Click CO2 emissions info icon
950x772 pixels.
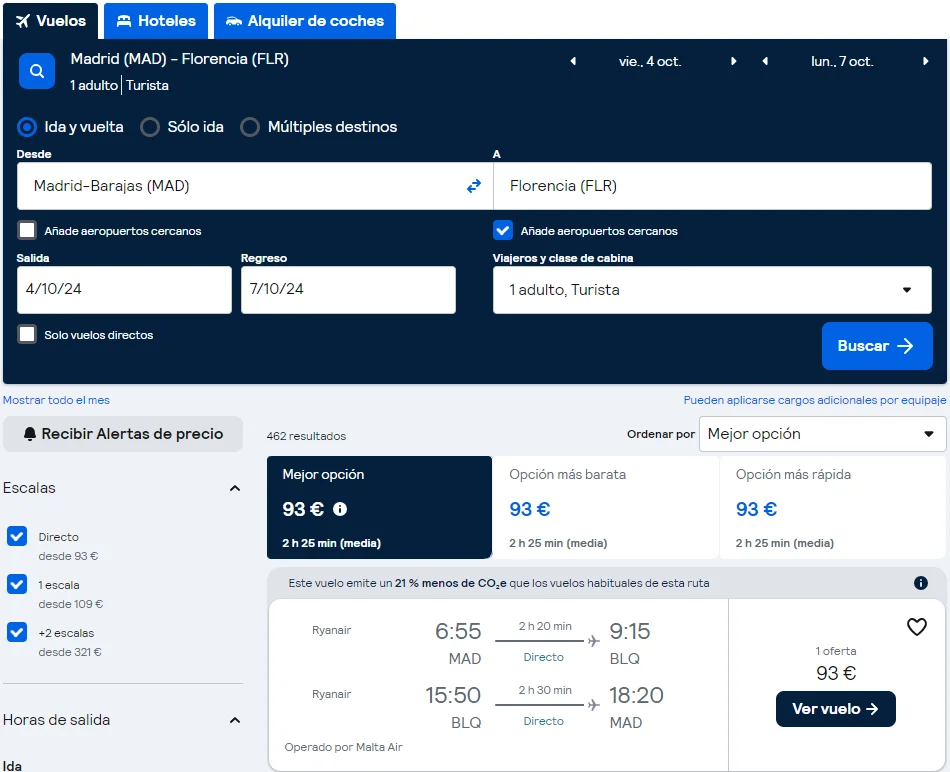click(920, 583)
